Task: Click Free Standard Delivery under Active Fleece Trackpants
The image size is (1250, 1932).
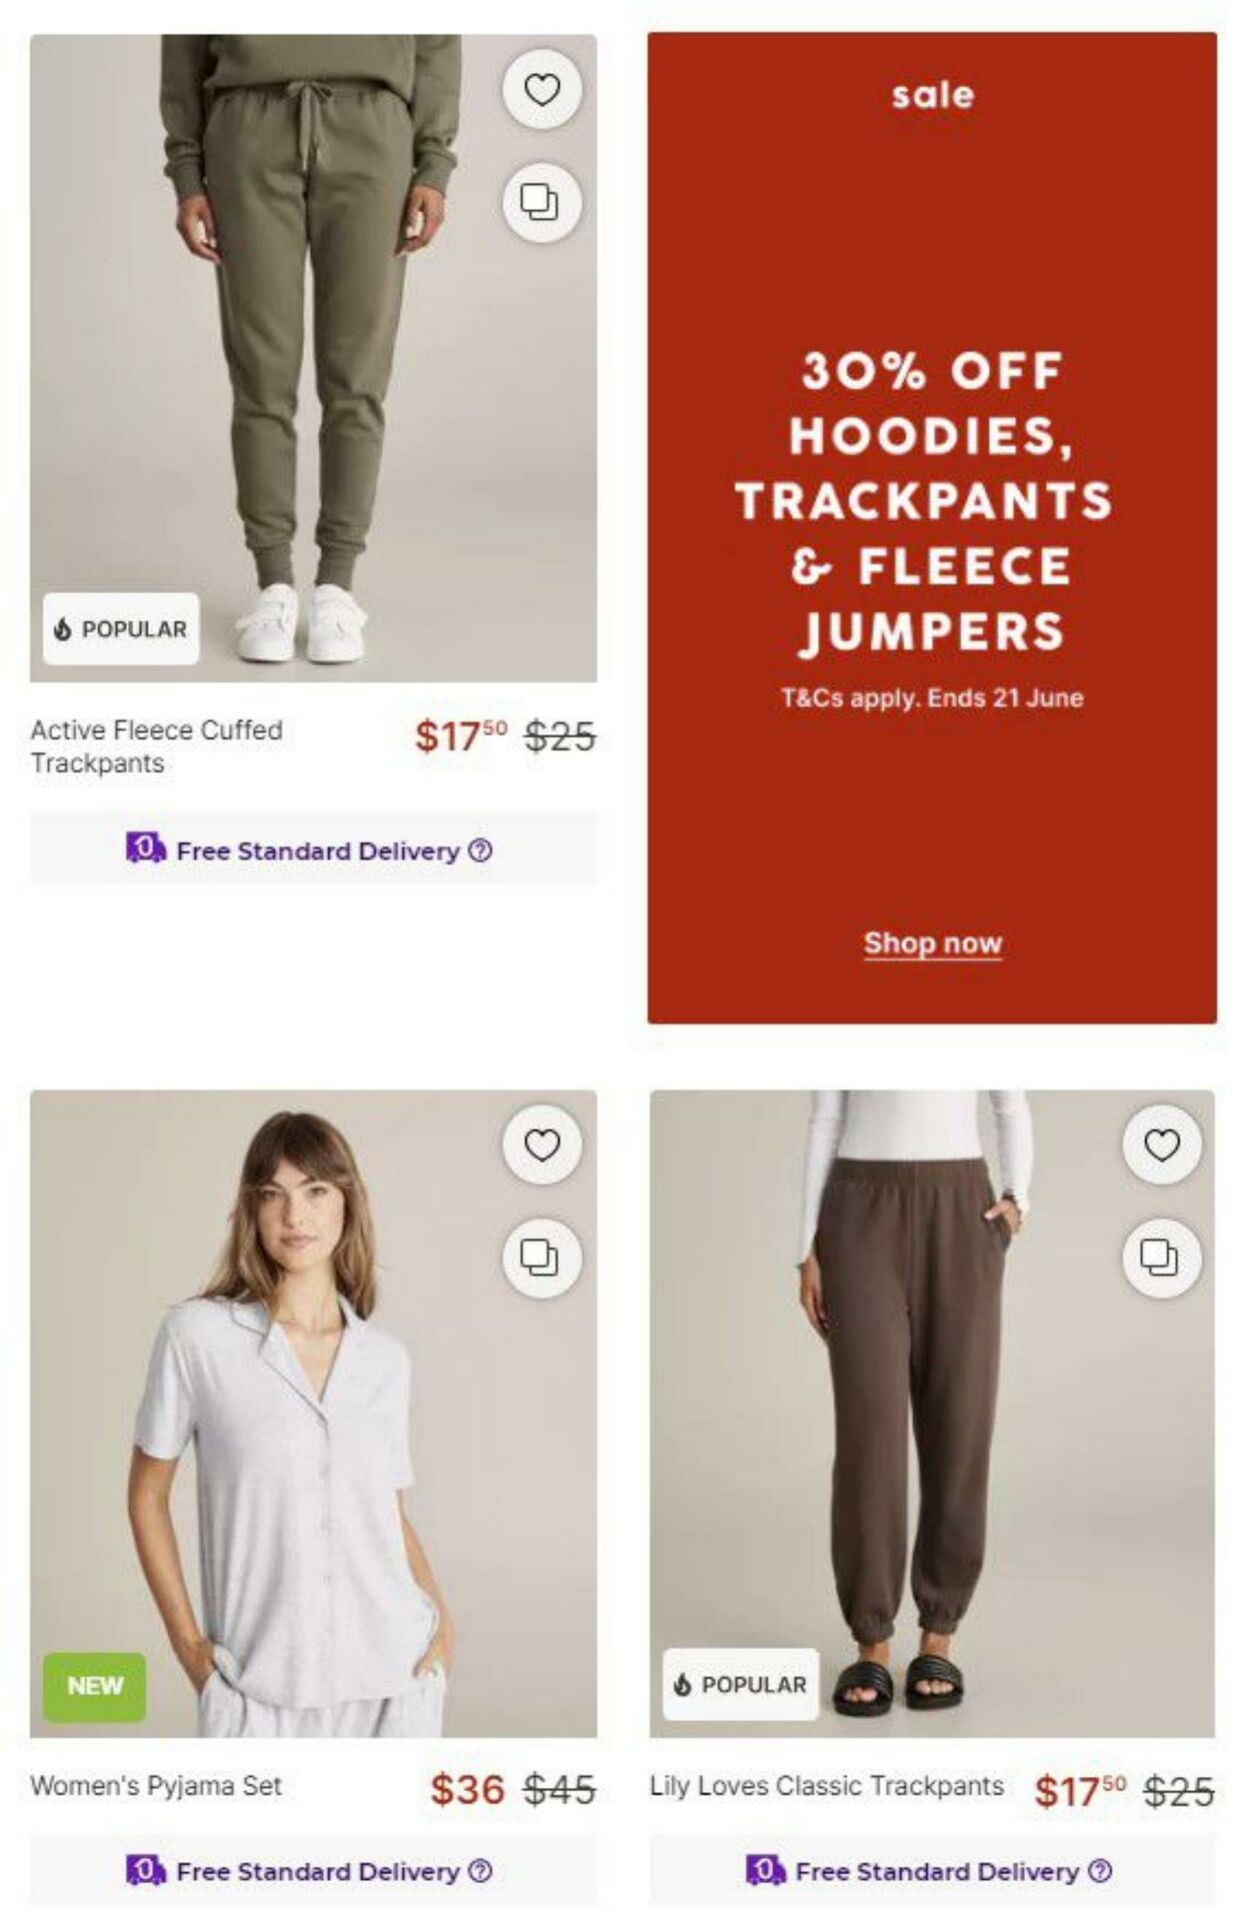Action: (317, 851)
